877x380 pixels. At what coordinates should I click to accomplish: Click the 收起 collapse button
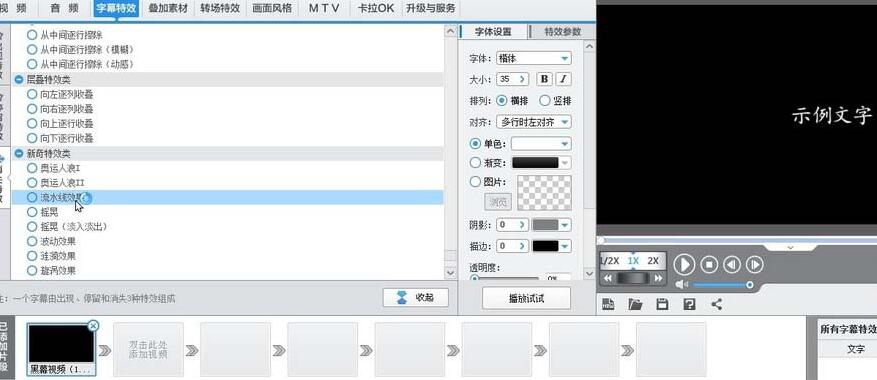(416, 298)
